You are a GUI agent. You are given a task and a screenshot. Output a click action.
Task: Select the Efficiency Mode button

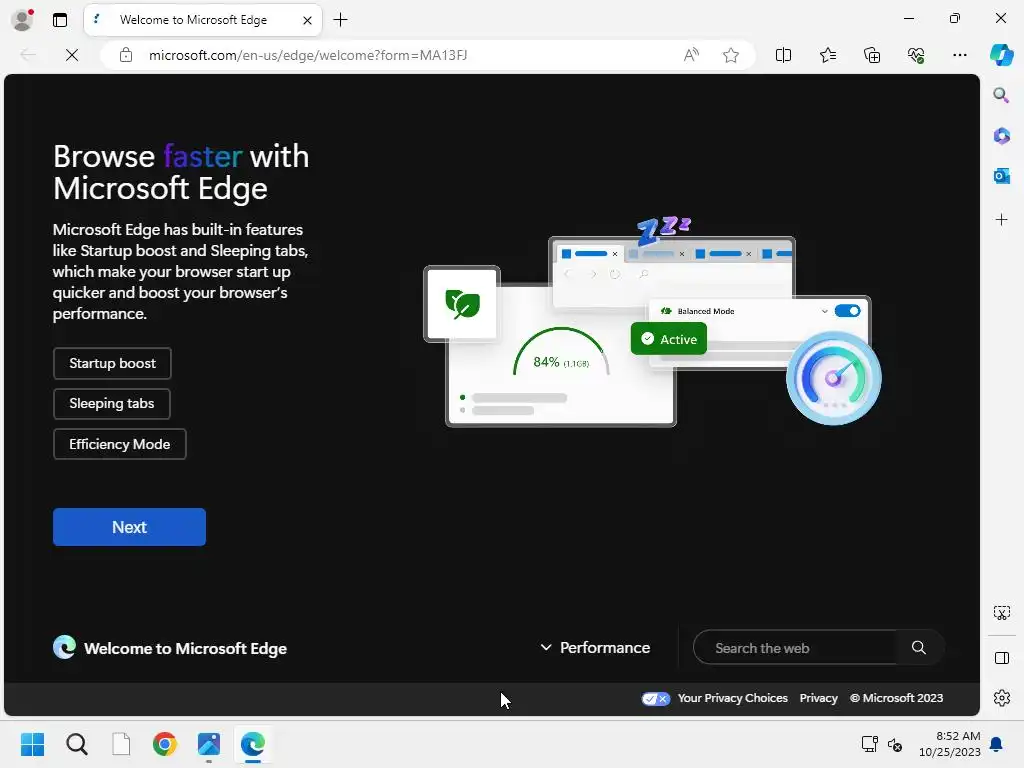click(120, 444)
